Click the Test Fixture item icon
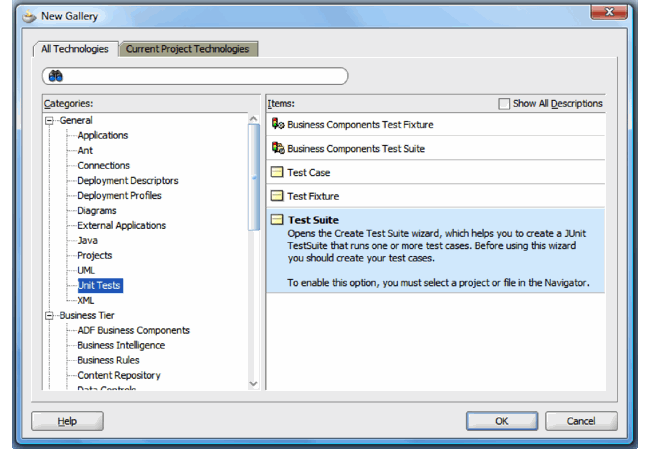Image resolution: width=650 pixels, height=468 pixels. tap(277, 196)
